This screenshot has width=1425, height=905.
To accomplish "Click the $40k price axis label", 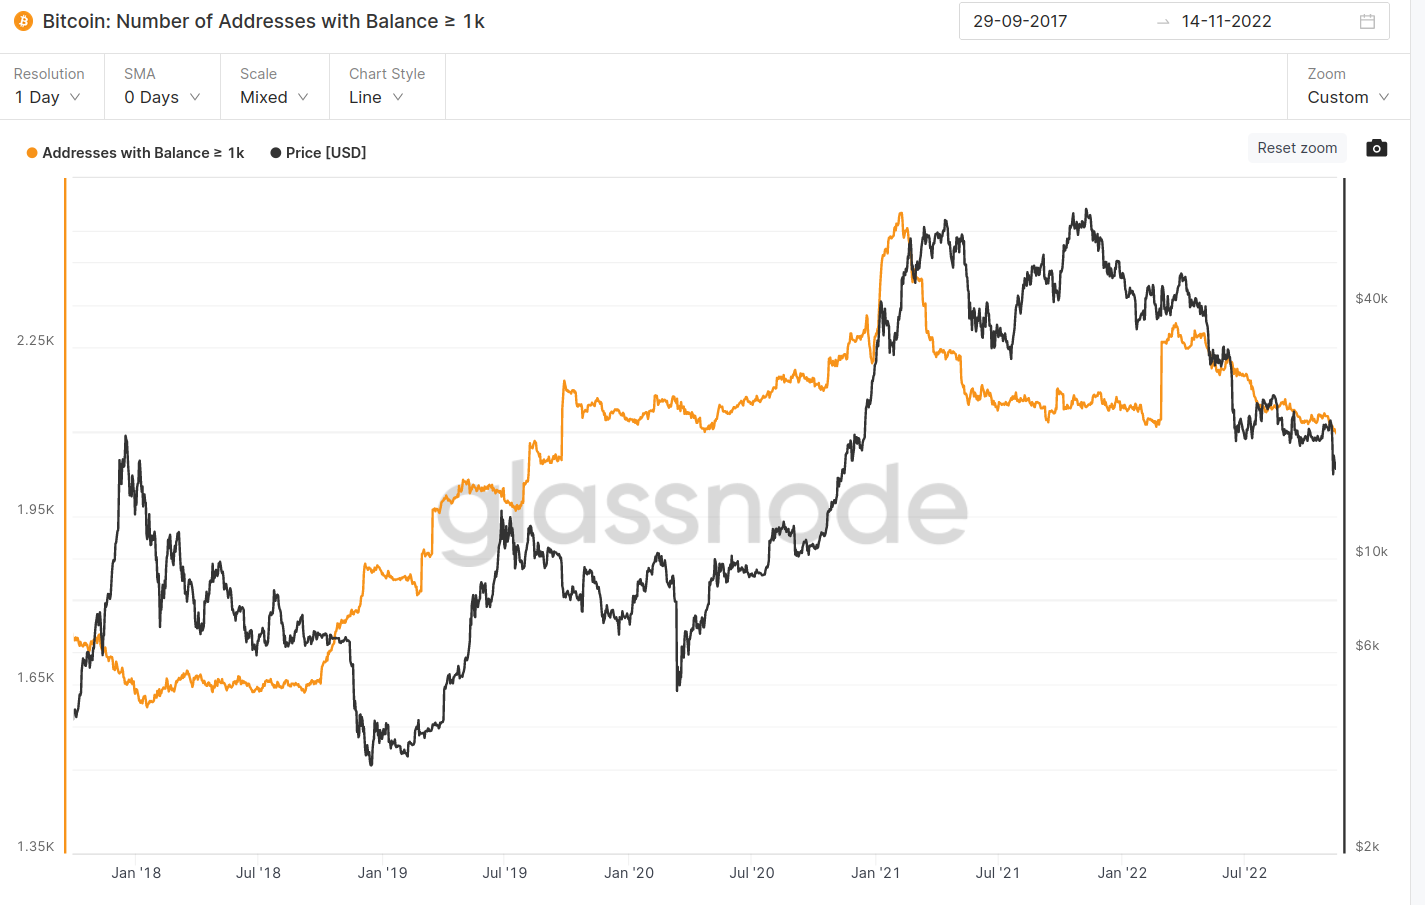I will 1371,298.
